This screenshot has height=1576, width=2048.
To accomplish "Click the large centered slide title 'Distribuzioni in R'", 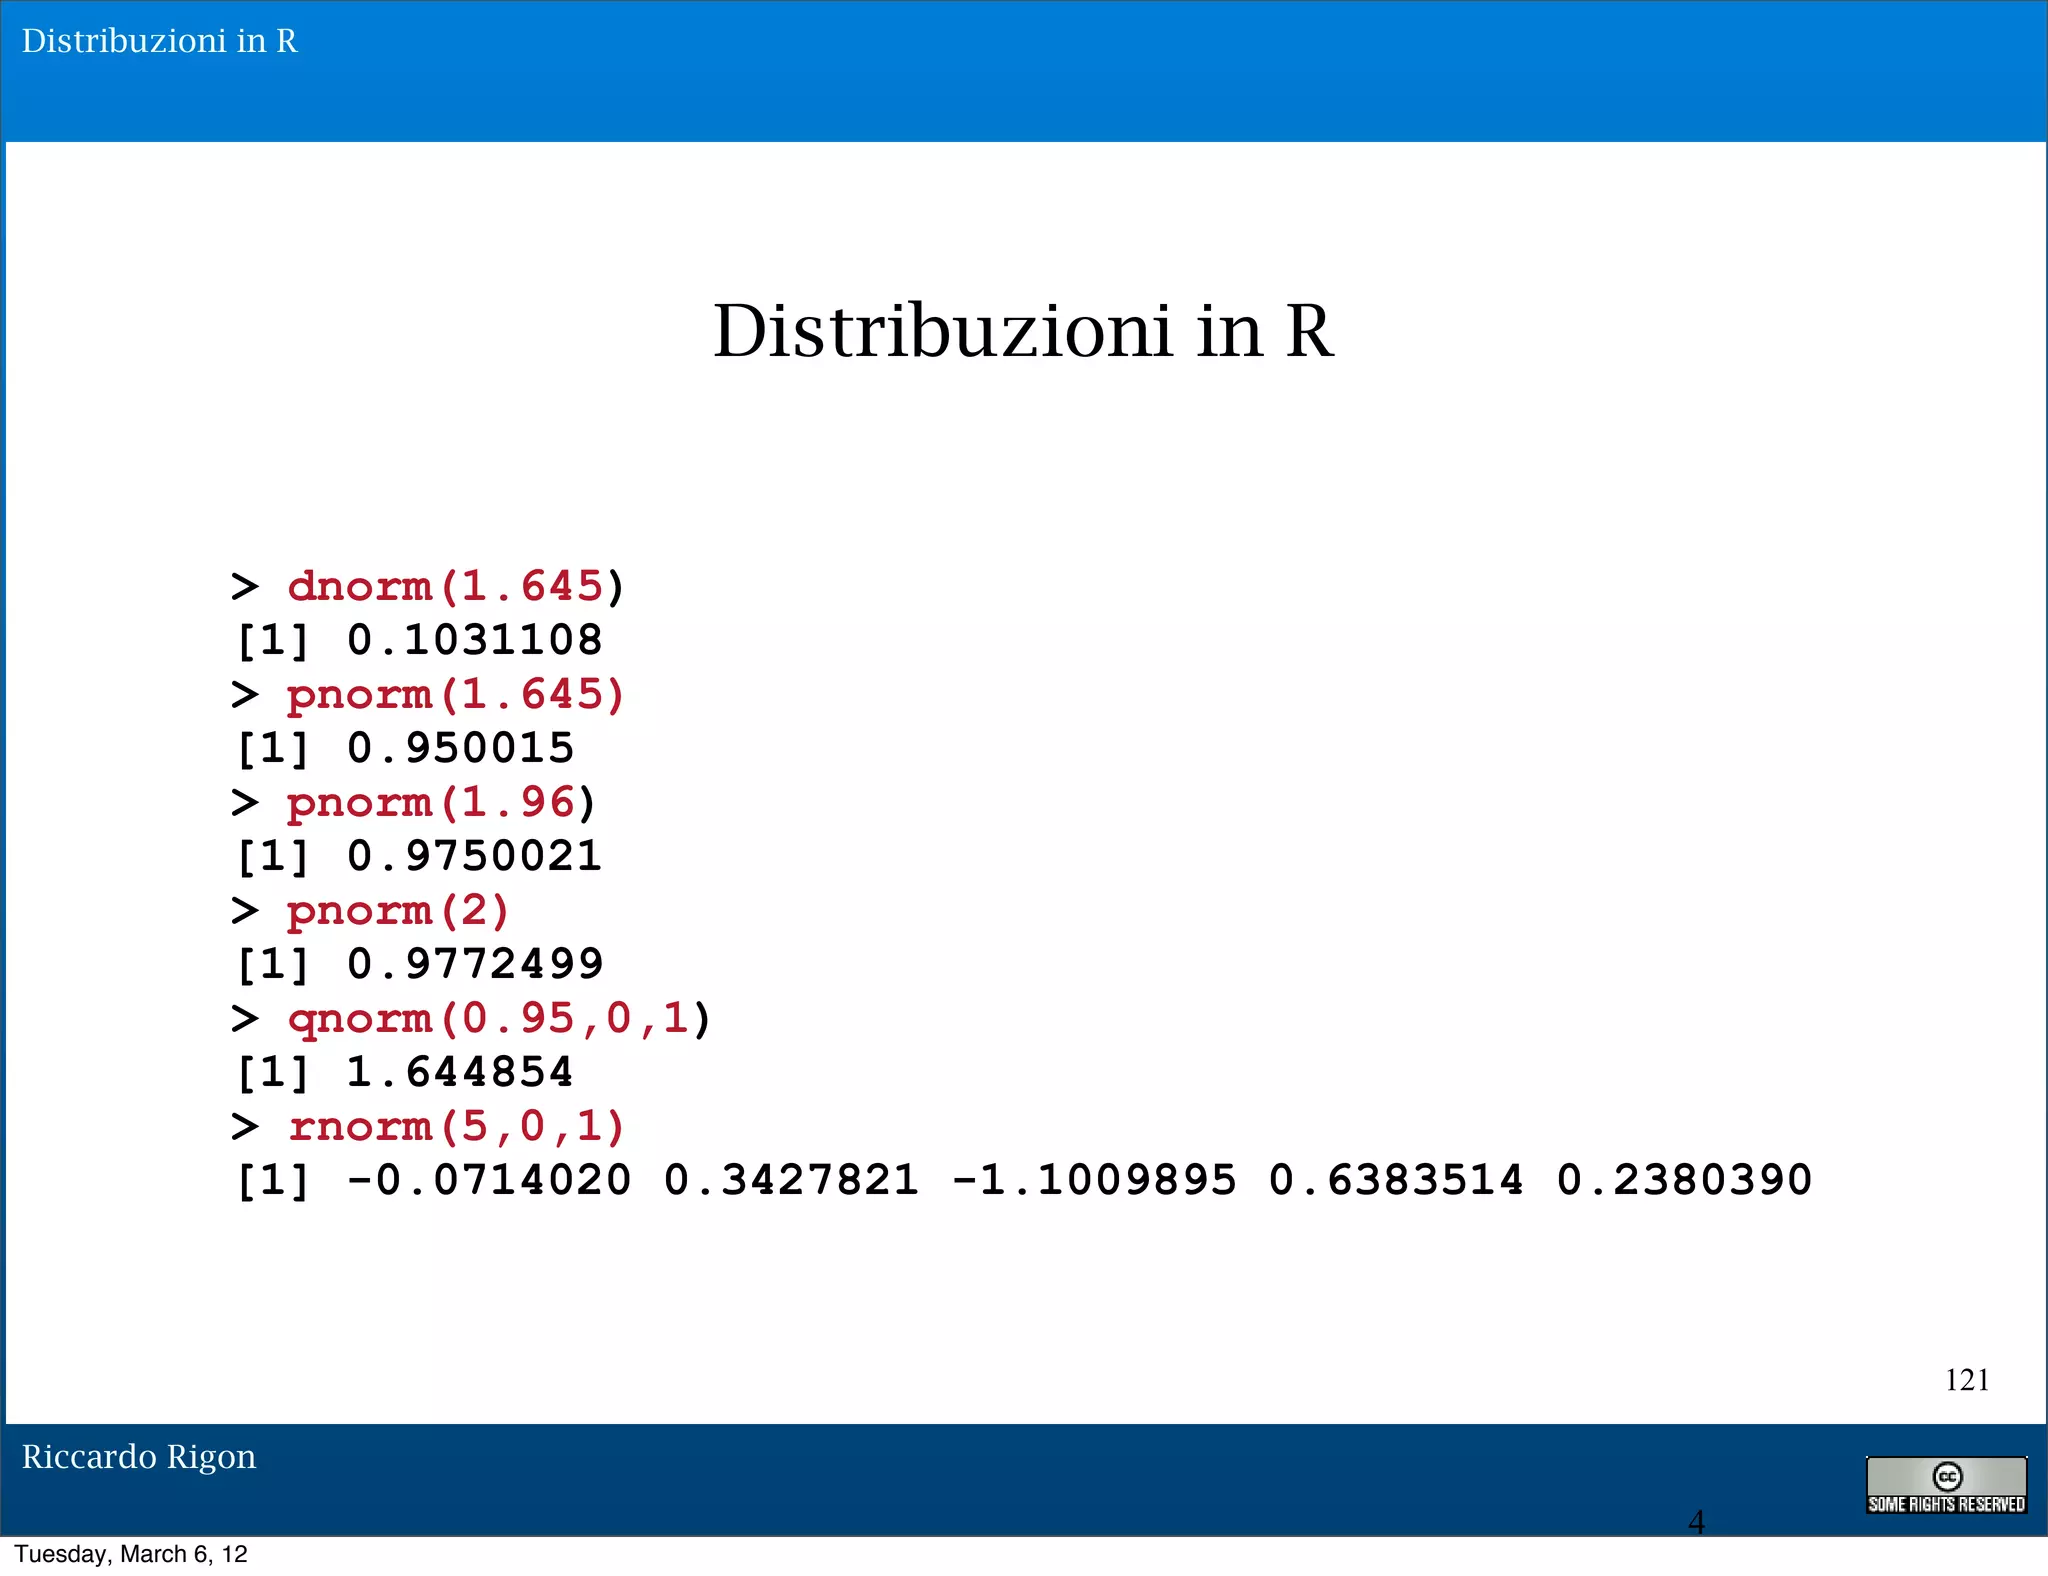I will click(1023, 331).
